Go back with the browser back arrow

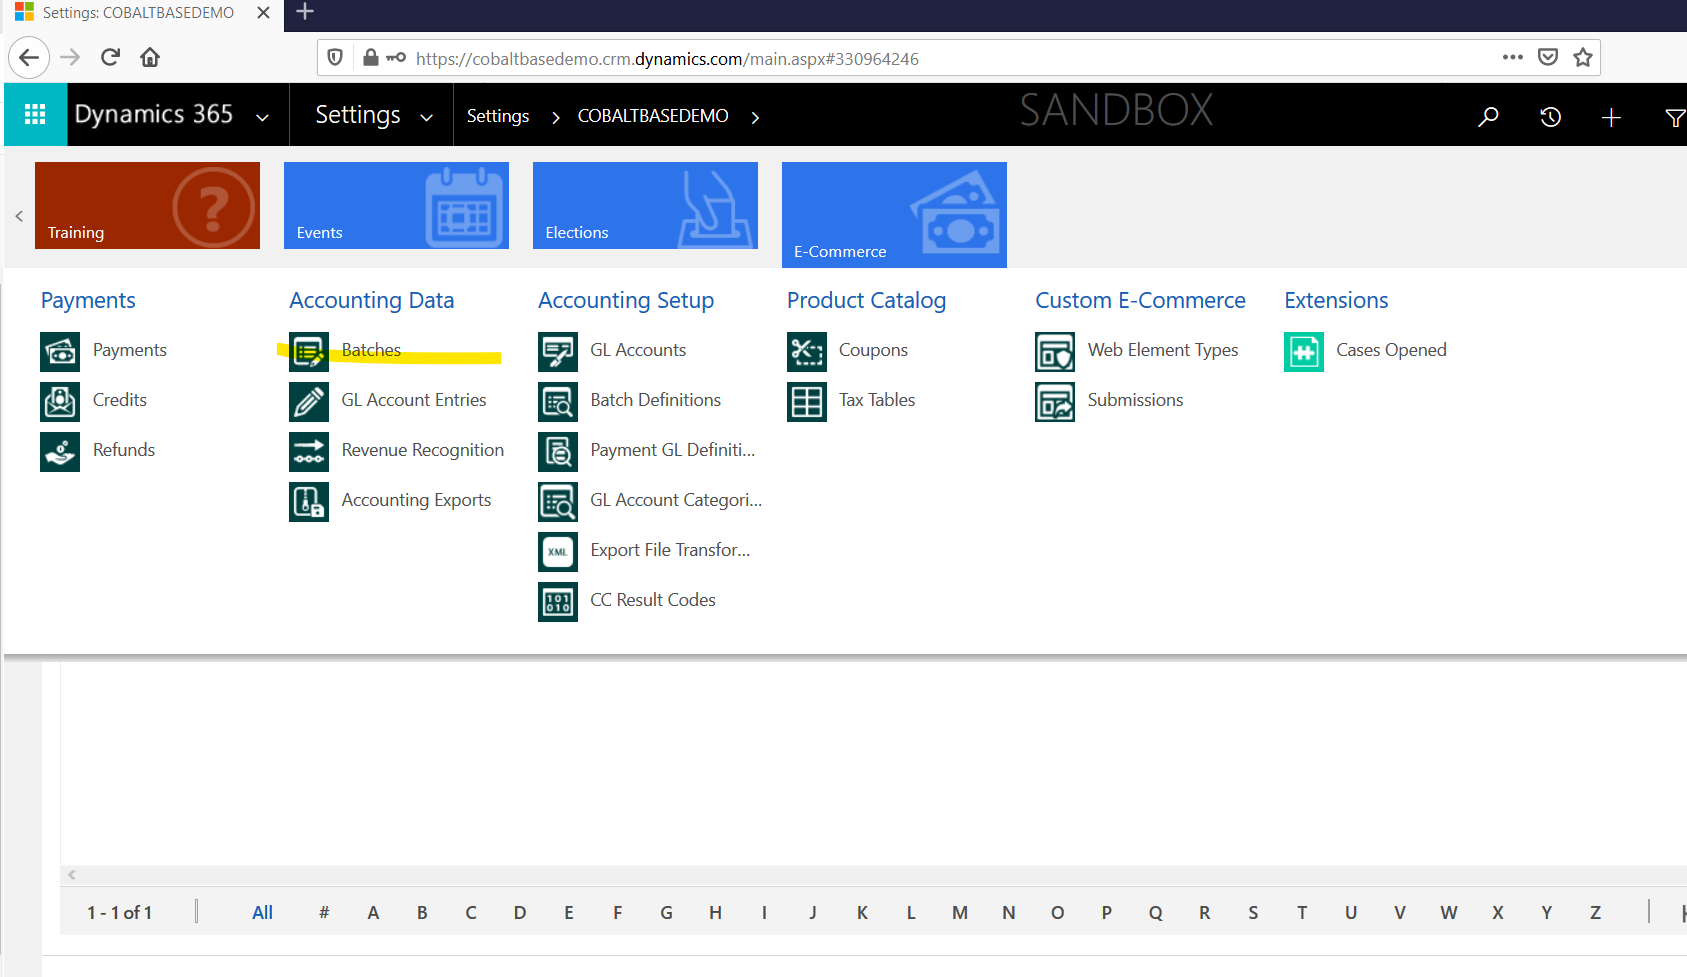(29, 57)
